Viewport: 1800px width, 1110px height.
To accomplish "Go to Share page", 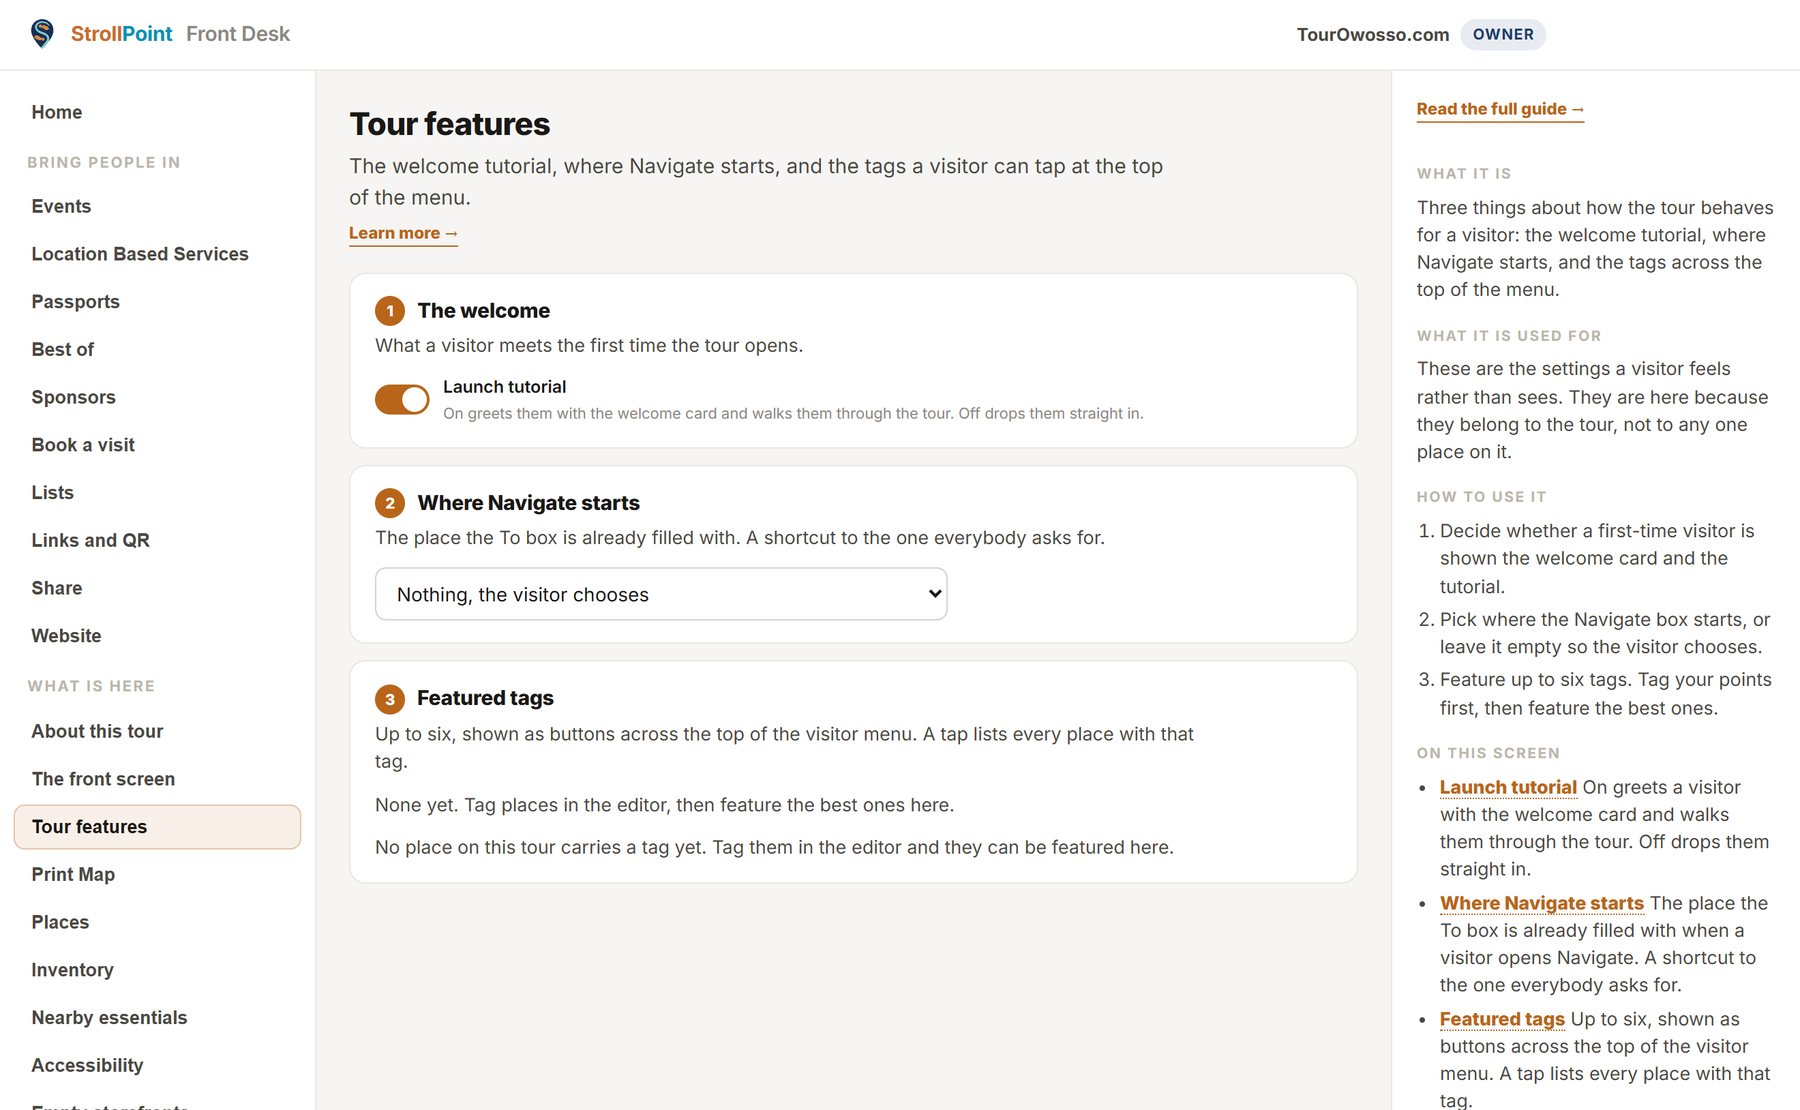I will pos(57,588).
